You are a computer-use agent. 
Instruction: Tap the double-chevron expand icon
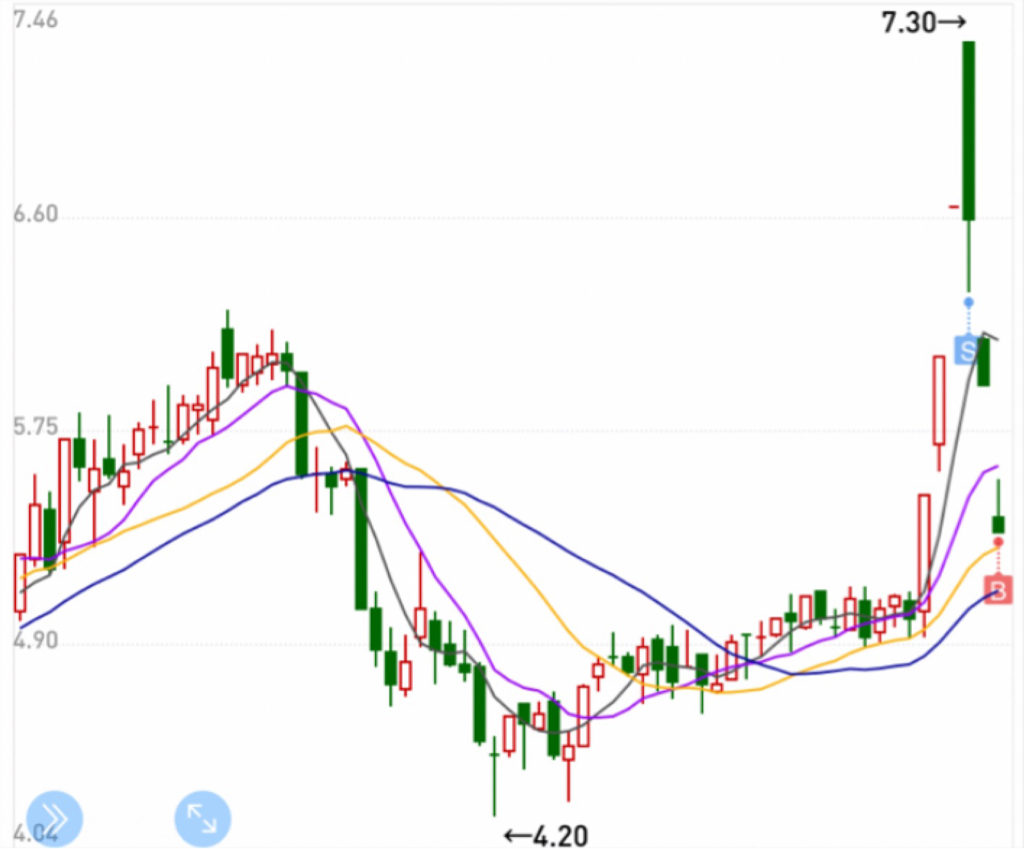[55, 818]
